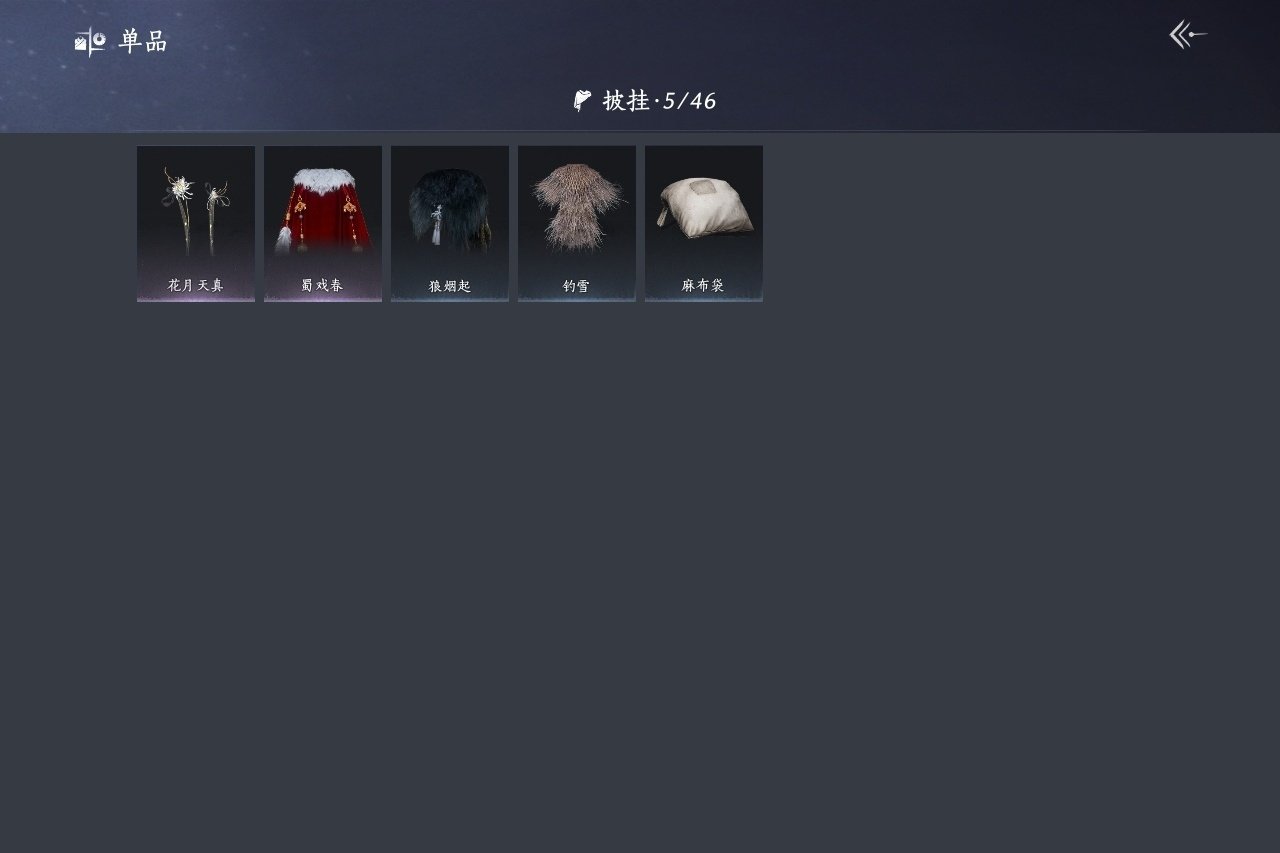
Task: Click the 钓雪 name label
Action: (577, 286)
